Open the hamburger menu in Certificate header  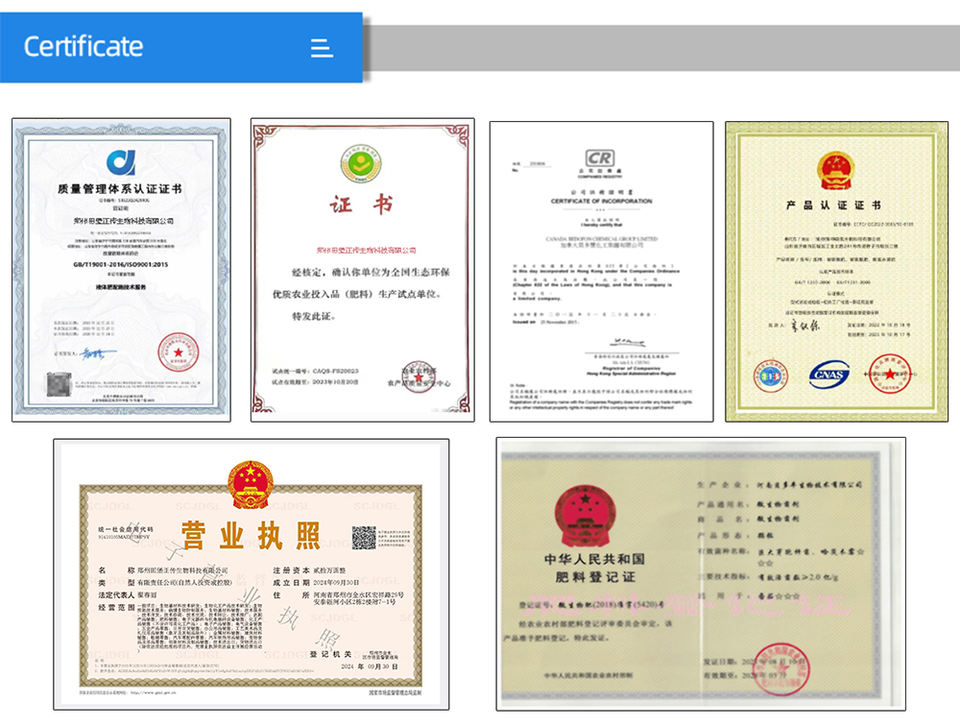click(x=321, y=48)
